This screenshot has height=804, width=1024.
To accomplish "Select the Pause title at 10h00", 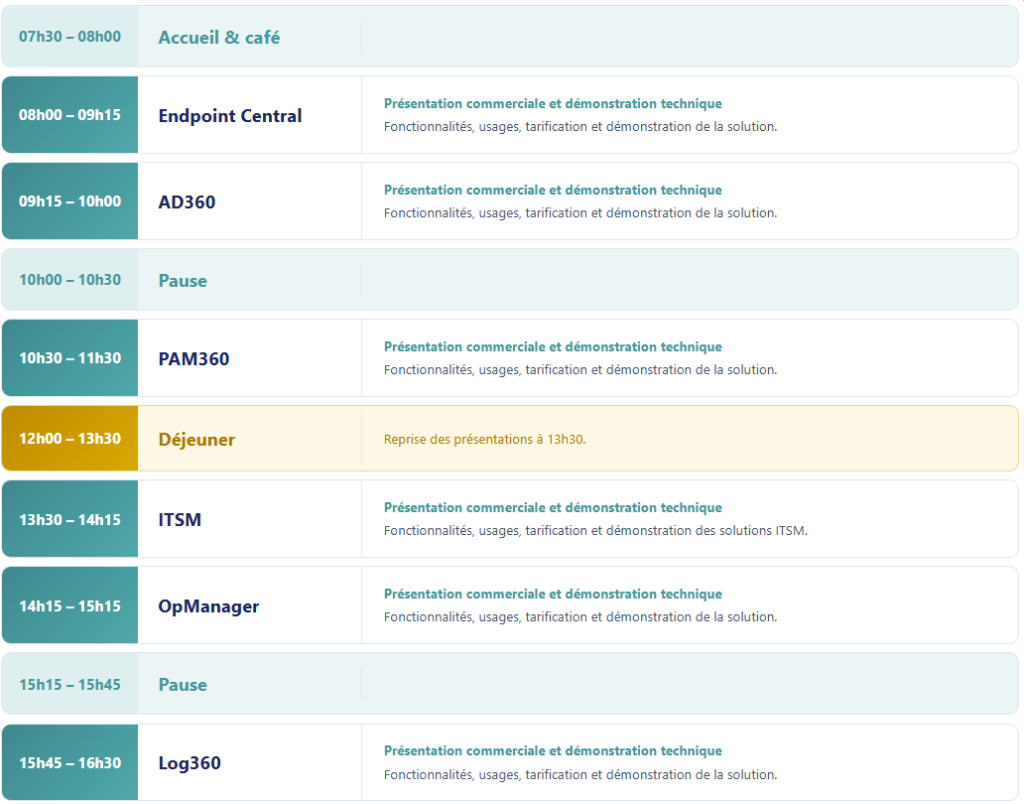I will tap(183, 281).
